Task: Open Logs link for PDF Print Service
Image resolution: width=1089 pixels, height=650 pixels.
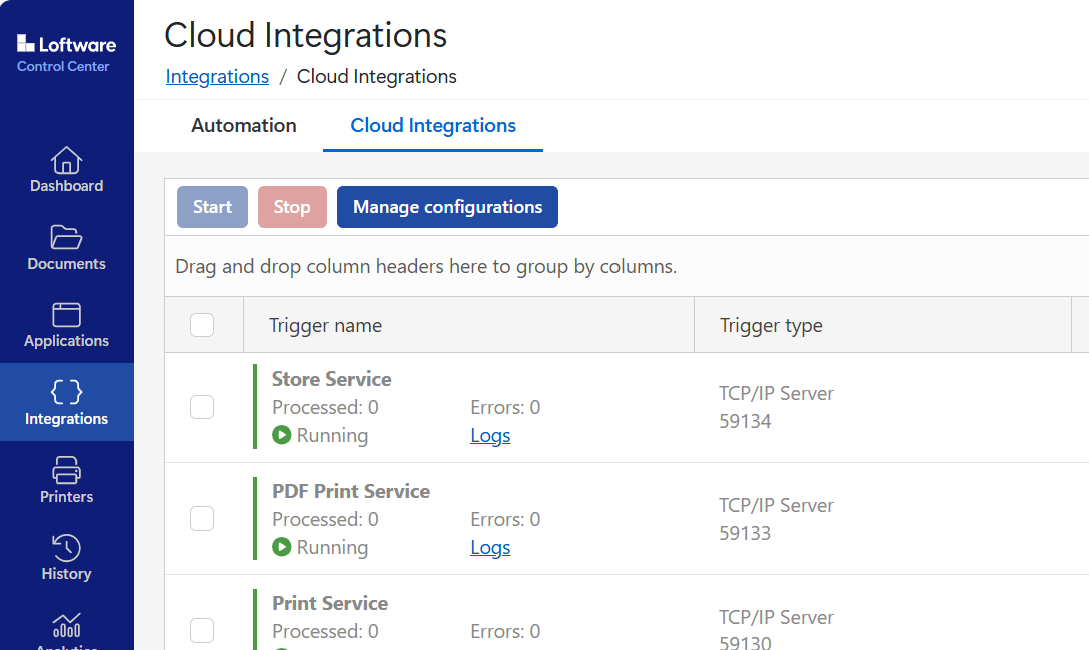Action: click(x=490, y=547)
